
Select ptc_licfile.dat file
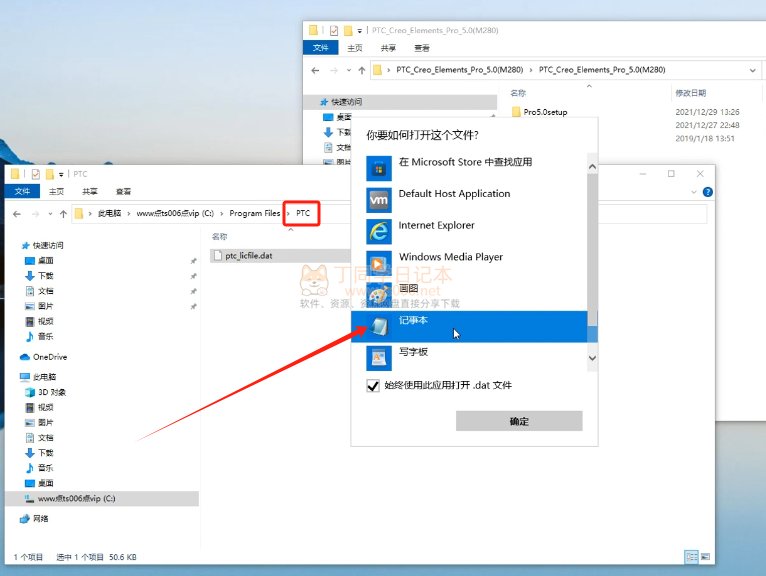pos(248,256)
